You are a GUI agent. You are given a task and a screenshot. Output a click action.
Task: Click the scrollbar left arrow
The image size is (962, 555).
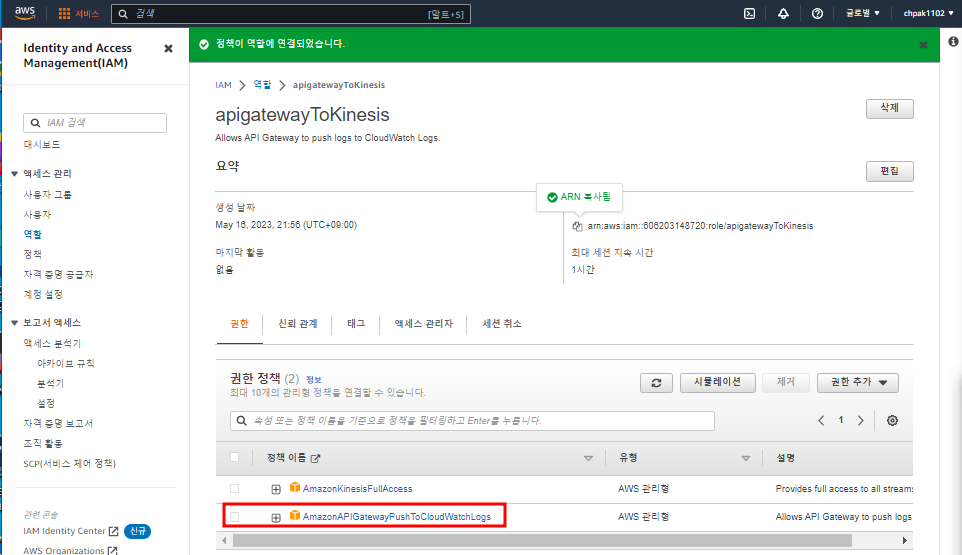[224, 540]
